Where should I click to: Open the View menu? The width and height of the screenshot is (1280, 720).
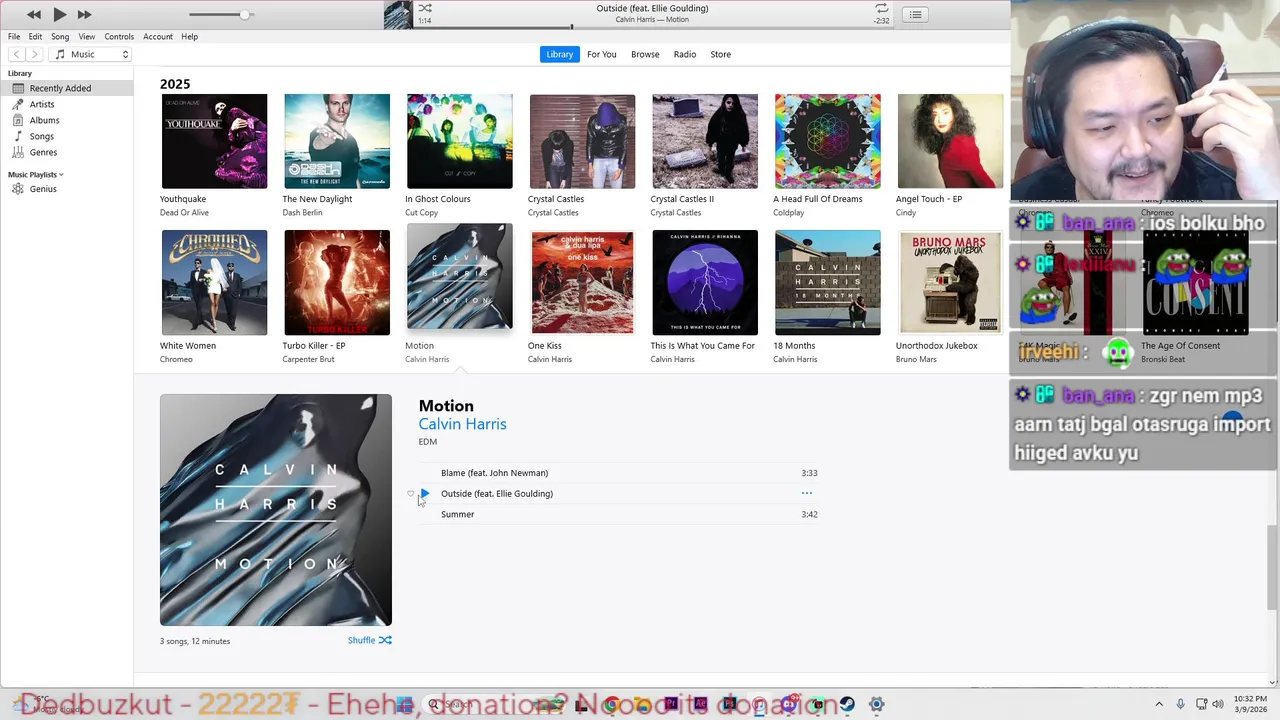point(87,36)
